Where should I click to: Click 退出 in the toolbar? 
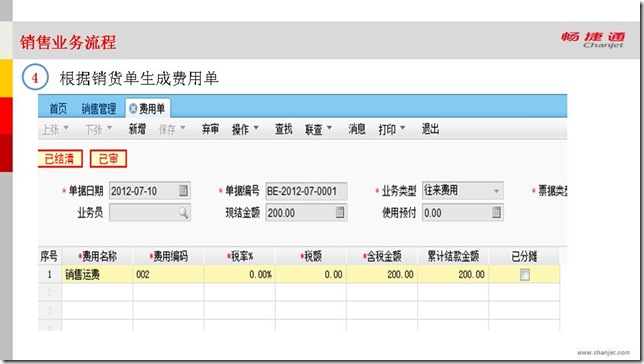coord(430,129)
